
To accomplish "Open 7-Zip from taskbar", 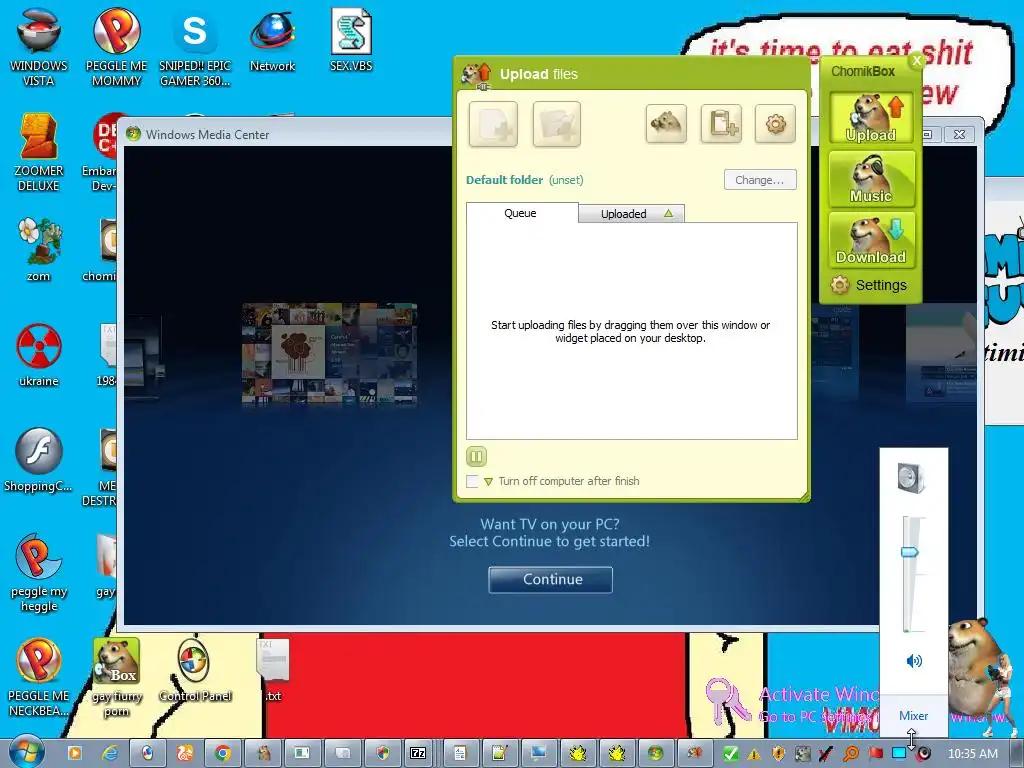I will (x=418, y=754).
